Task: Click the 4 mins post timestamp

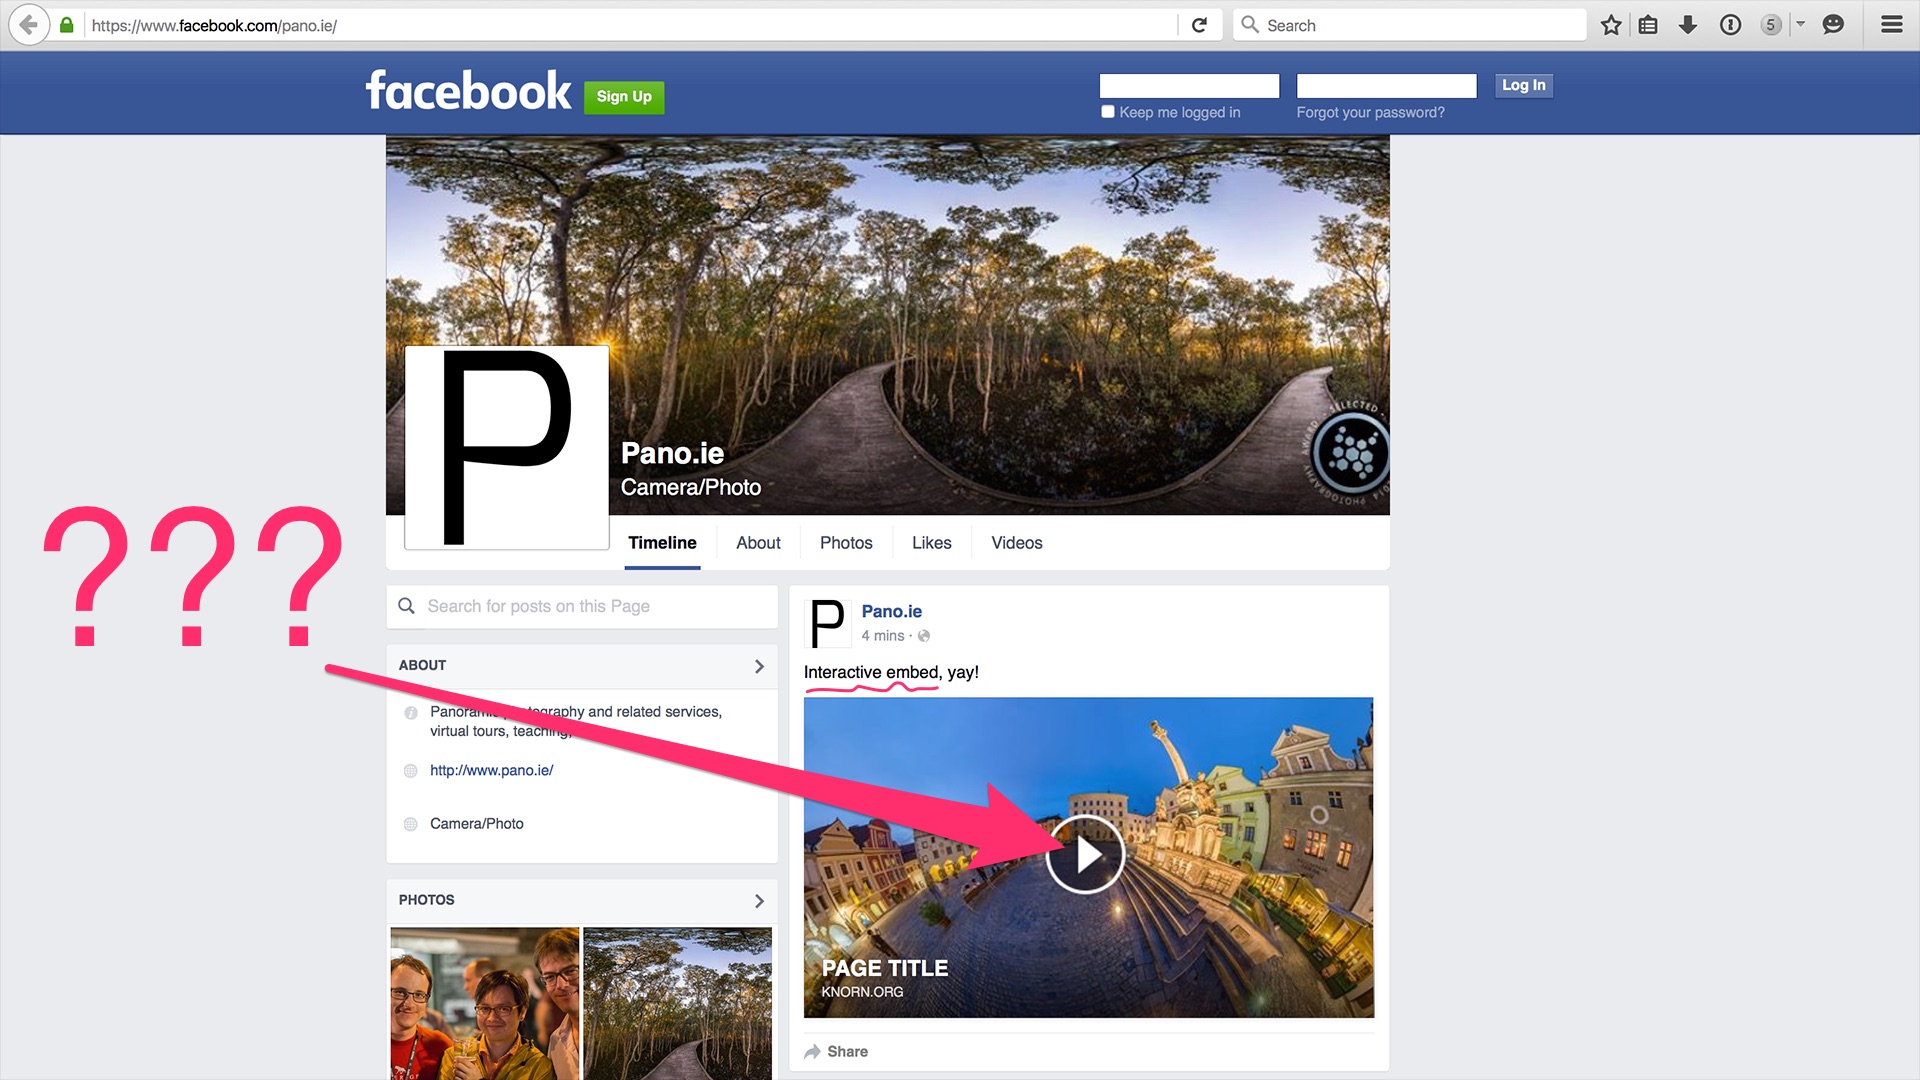Action: tap(883, 636)
